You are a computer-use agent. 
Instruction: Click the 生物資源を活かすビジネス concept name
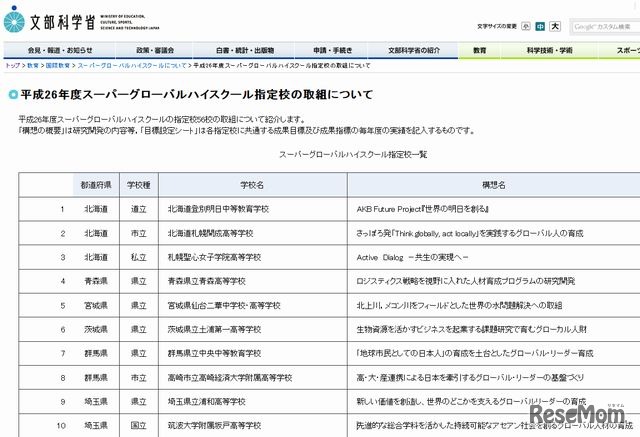(471, 329)
